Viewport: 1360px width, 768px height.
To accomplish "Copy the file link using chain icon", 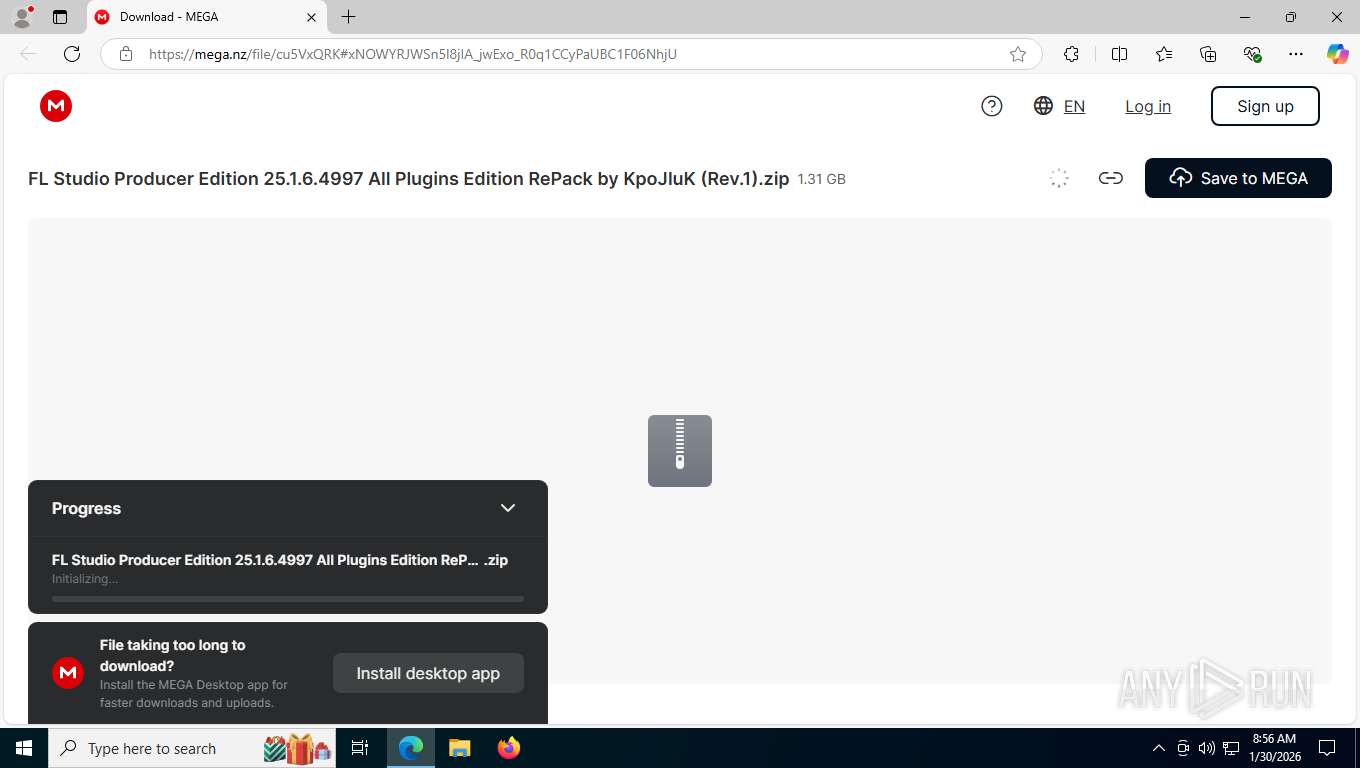I will [x=1110, y=178].
